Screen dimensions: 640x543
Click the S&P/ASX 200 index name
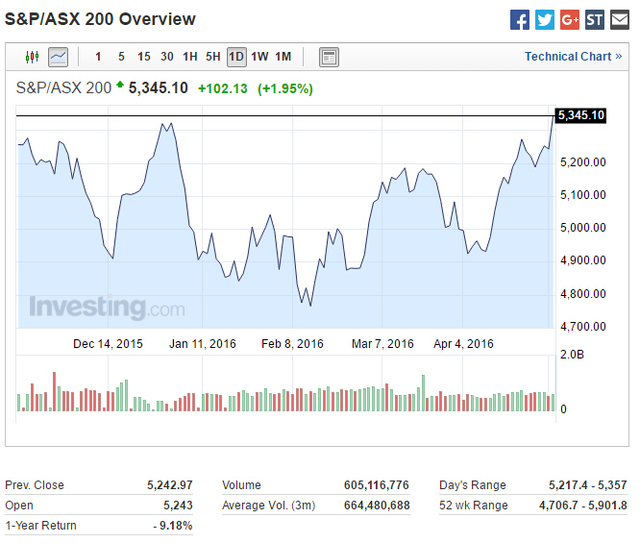[x=64, y=88]
